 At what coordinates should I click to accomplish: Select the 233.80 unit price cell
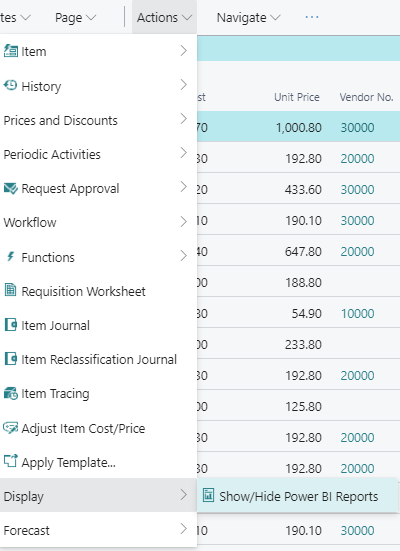click(303, 344)
